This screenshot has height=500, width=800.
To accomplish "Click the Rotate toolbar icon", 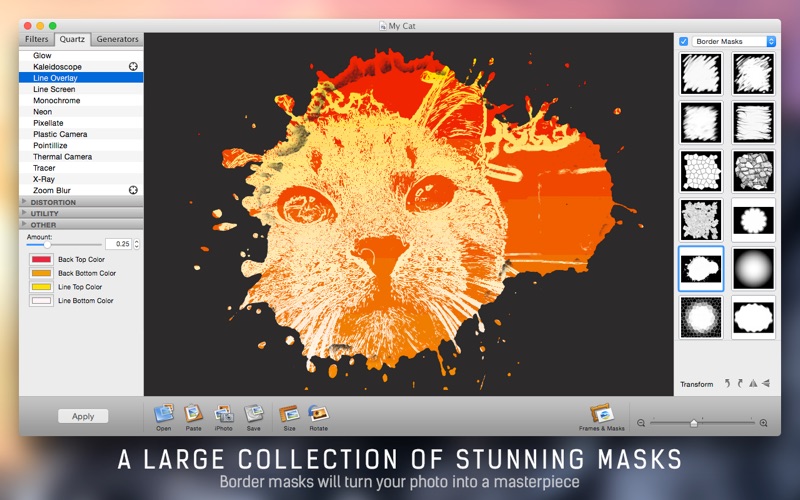I will coord(318,414).
